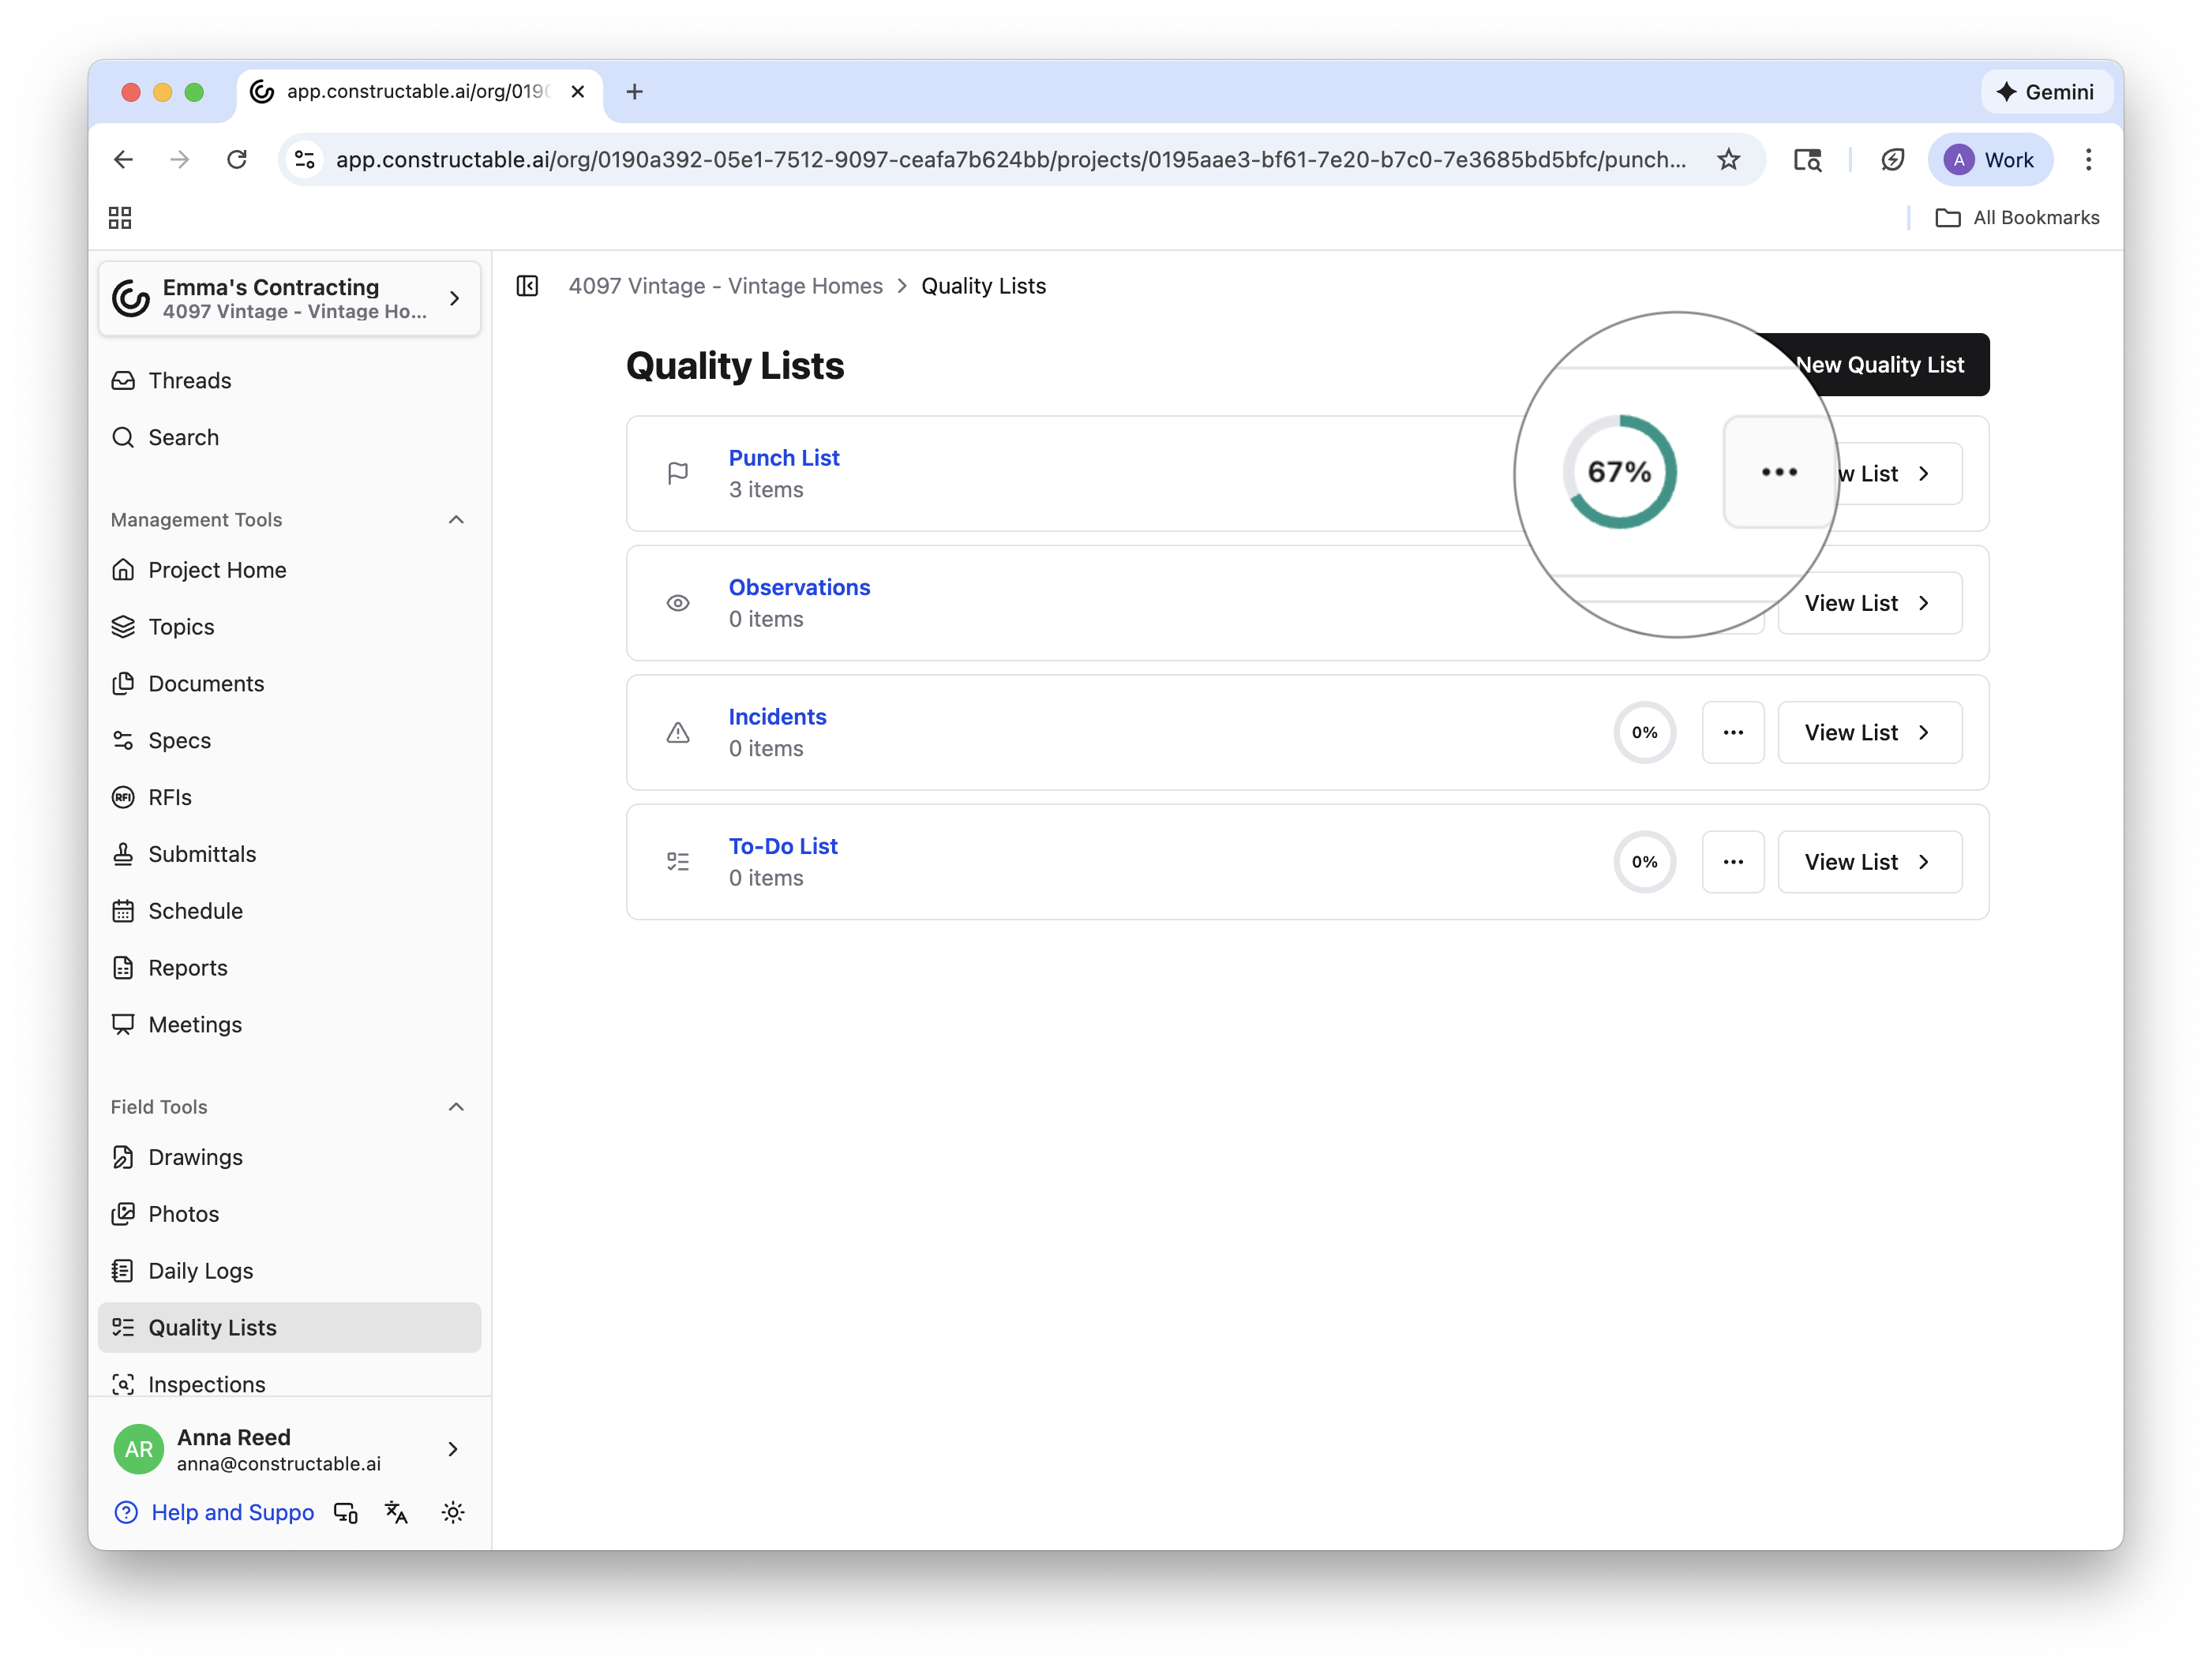Click the device display icon in footer

(346, 1513)
